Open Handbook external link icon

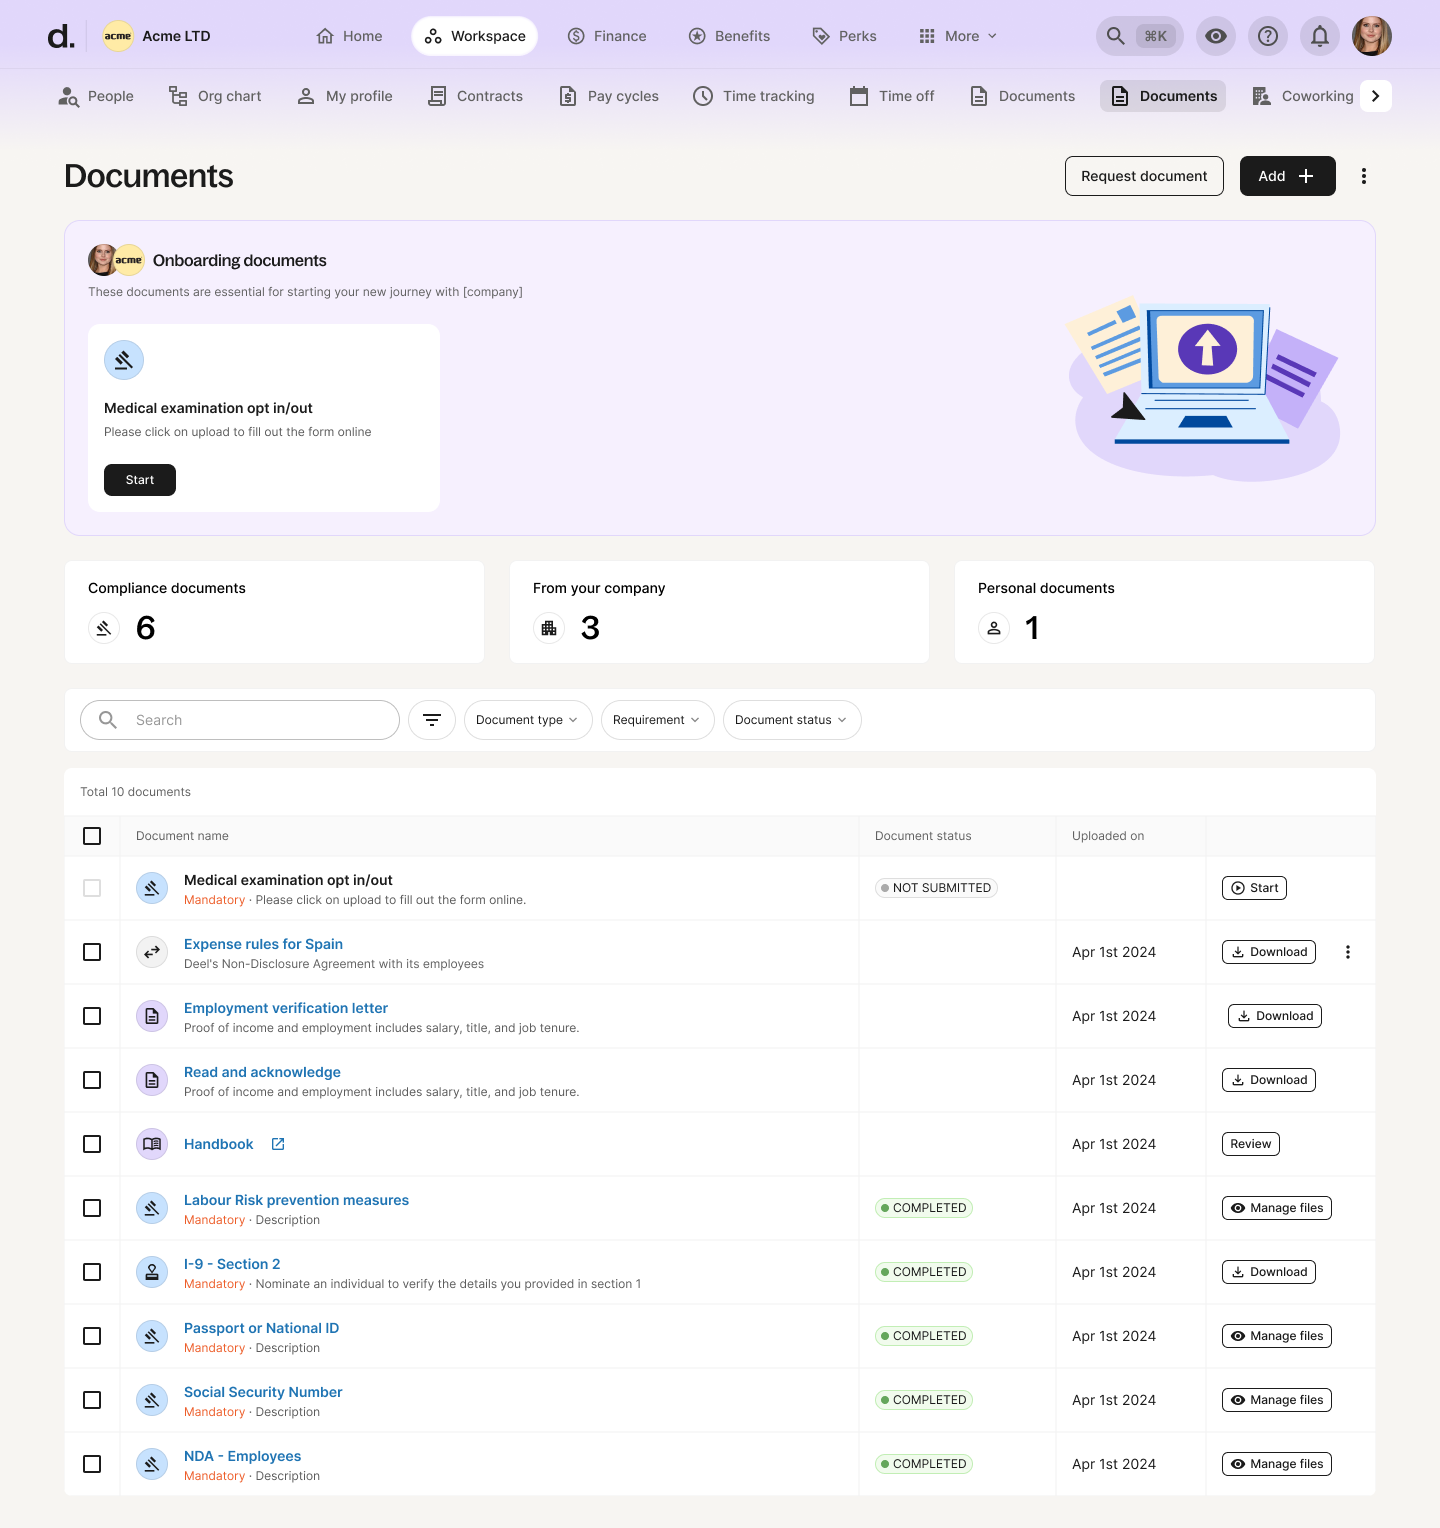tap(278, 1144)
